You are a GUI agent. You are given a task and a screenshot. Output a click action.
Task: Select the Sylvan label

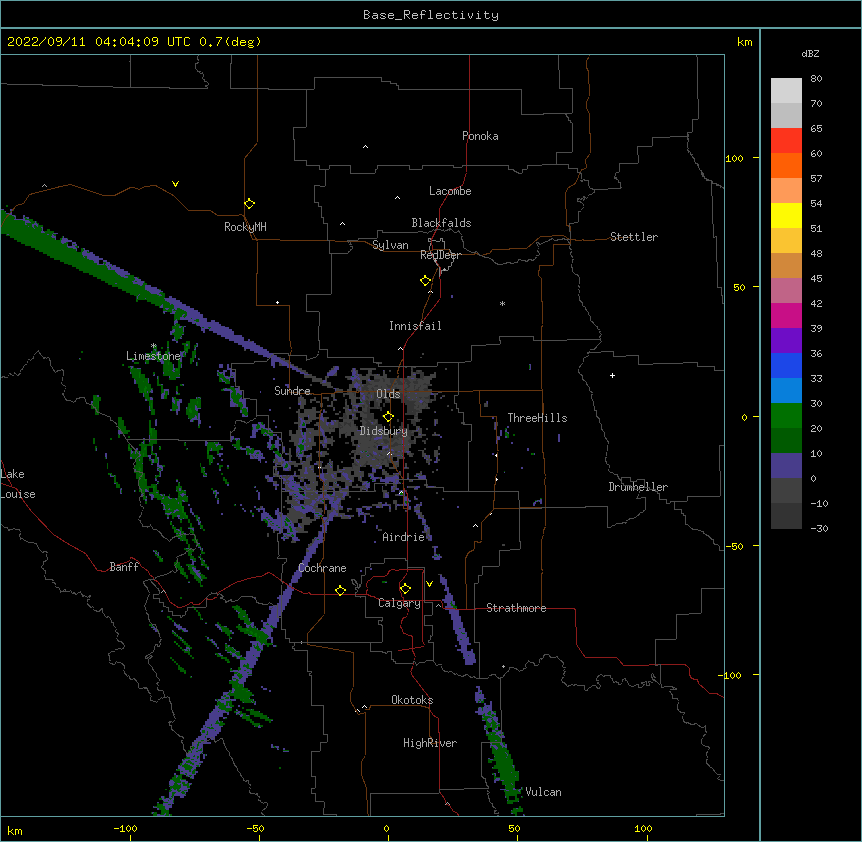[390, 245]
